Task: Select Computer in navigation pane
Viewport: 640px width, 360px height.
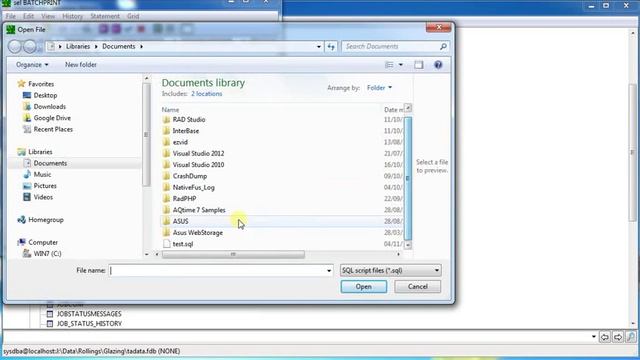Action: [43, 242]
